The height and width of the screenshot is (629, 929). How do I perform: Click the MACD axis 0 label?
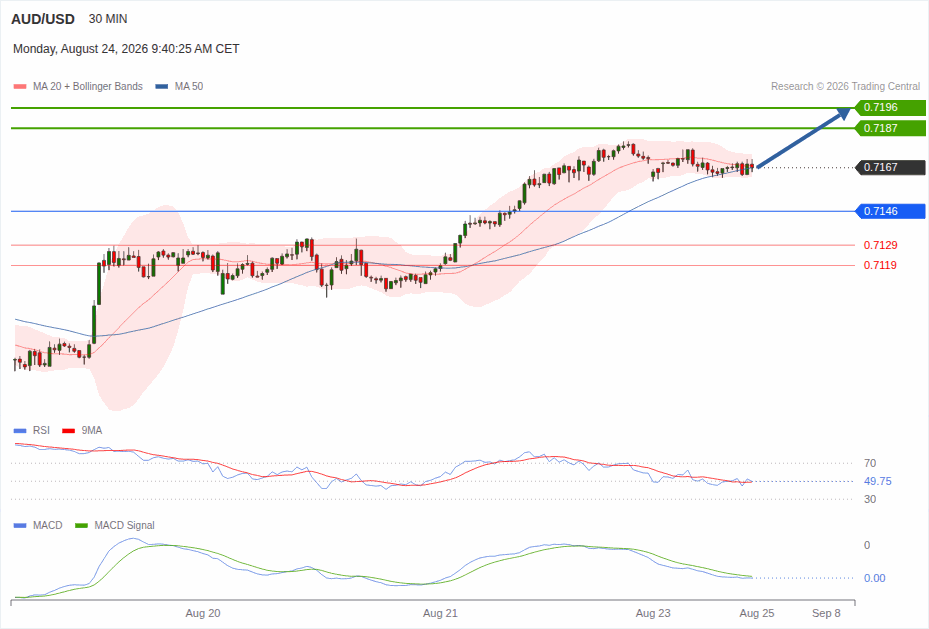tap(867, 545)
